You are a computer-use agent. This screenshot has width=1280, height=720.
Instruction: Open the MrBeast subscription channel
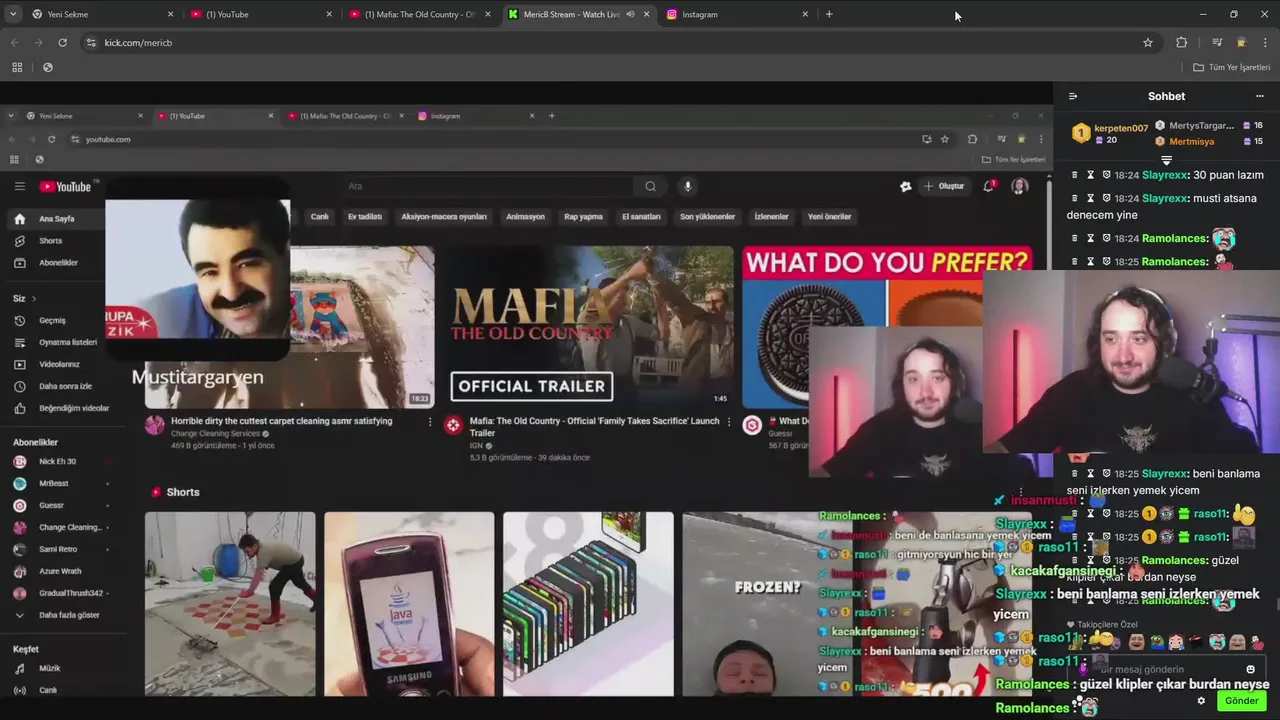tap(54, 483)
